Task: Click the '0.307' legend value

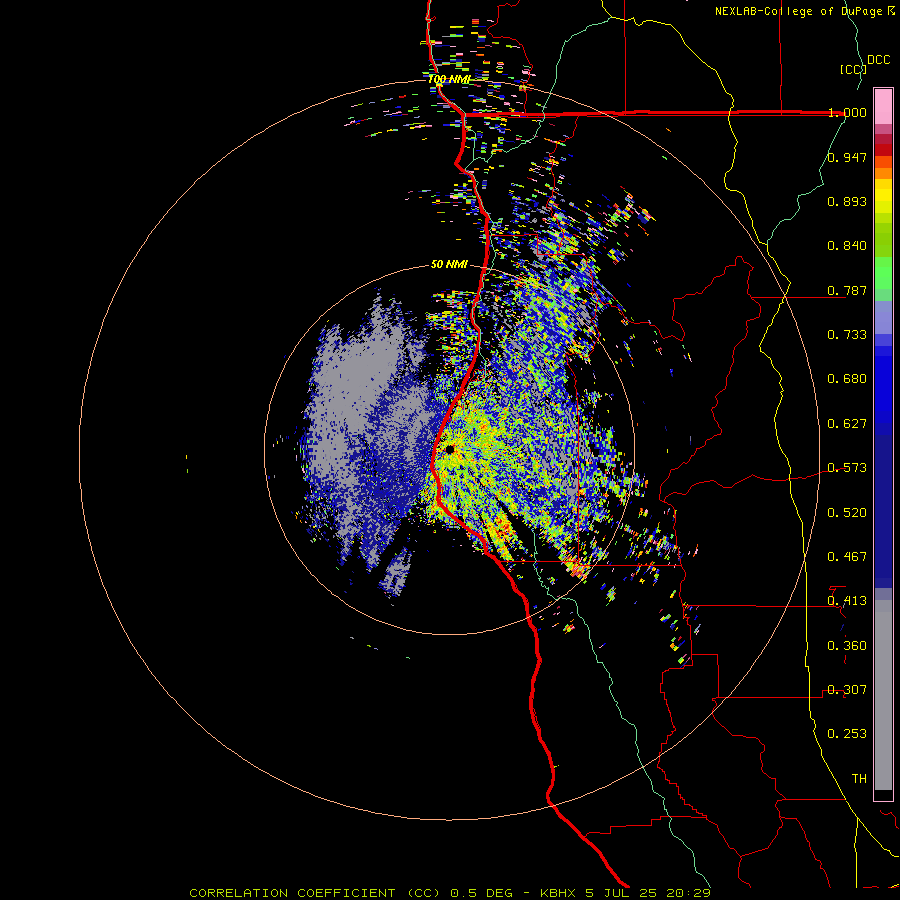Action: (847, 690)
